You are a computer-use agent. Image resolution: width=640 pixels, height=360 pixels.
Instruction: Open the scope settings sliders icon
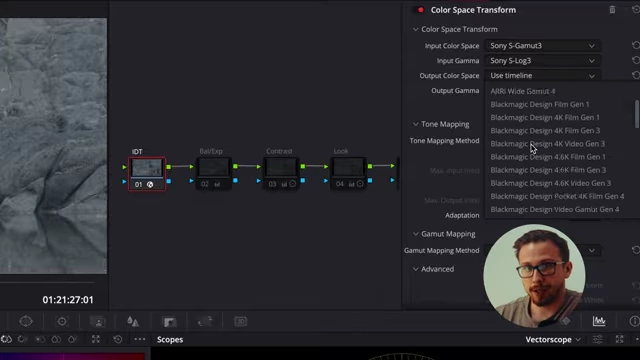coord(598,339)
